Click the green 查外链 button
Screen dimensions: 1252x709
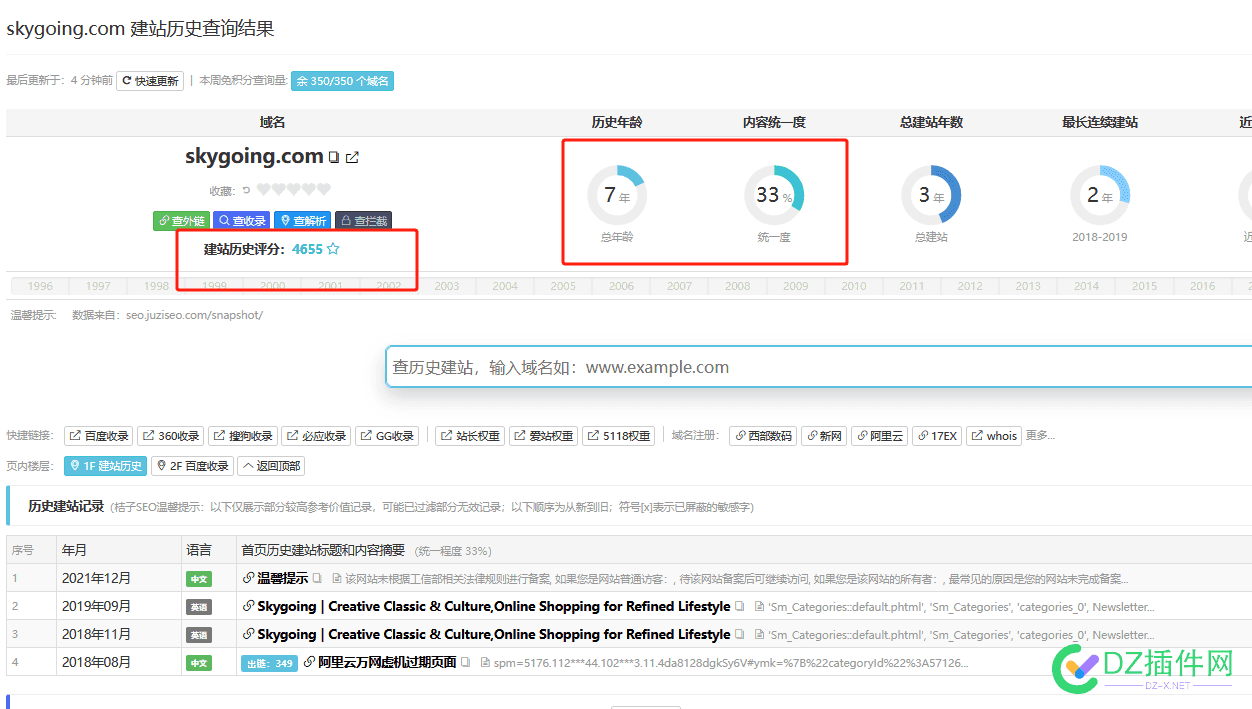pos(182,220)
